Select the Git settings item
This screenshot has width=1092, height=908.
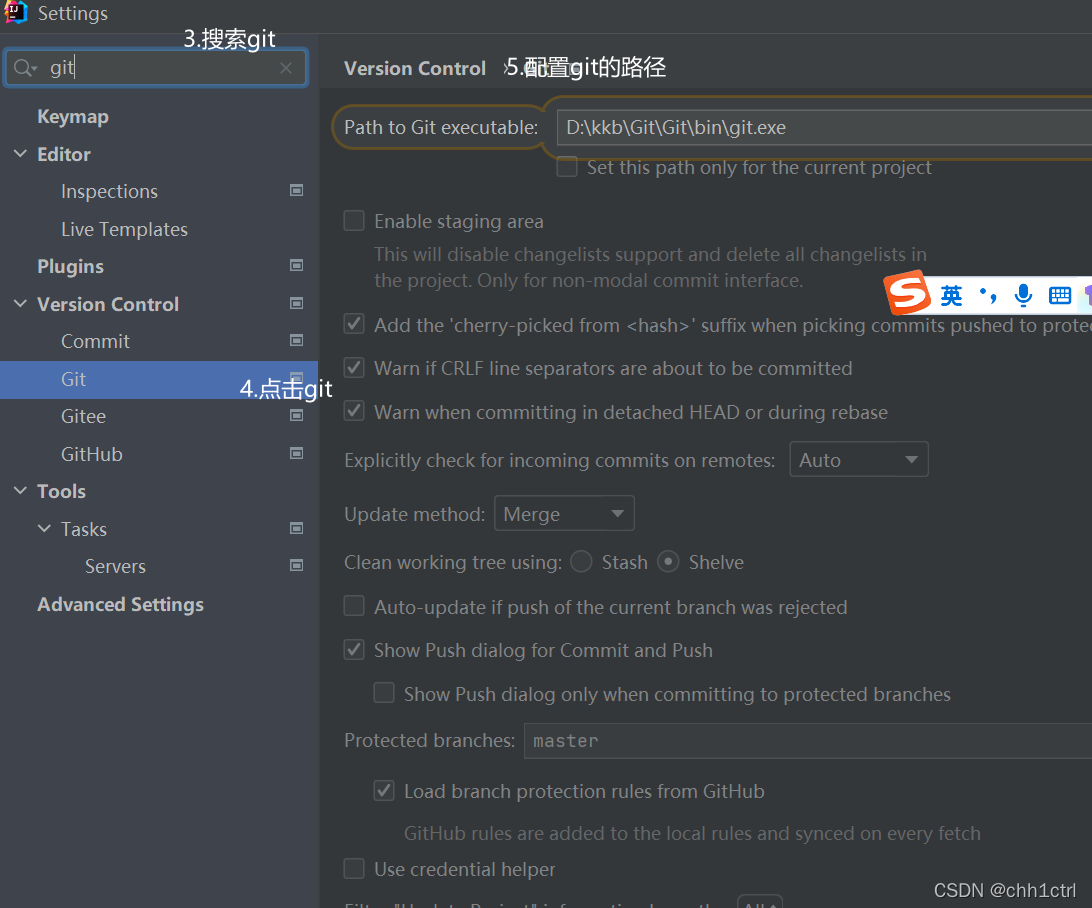pos(159,379)
